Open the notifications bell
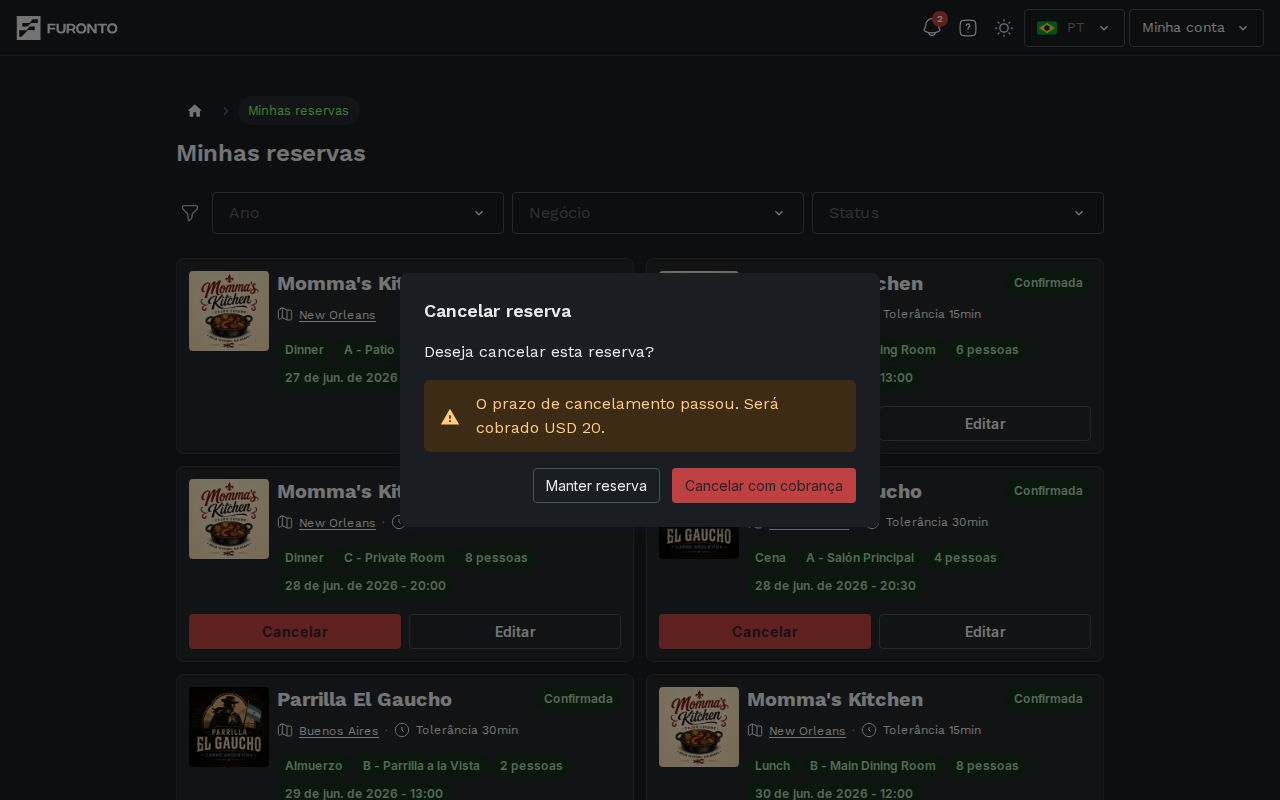This screenshot has width=1280, height=800. pyautogui.click(x=932, y=28)
